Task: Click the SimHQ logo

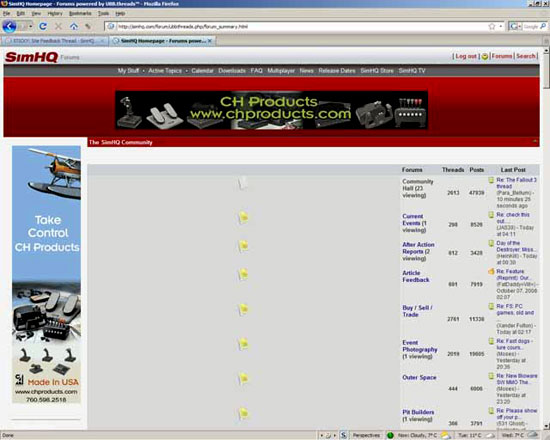Action: tap(31, 57)
